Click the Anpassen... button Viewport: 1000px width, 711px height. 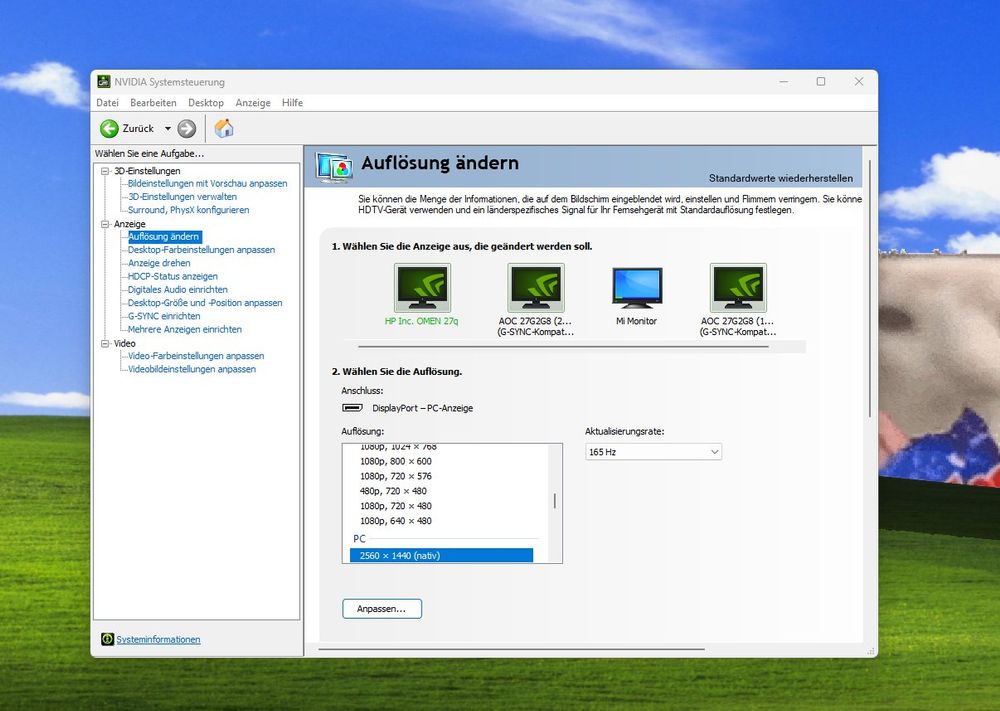382,608
